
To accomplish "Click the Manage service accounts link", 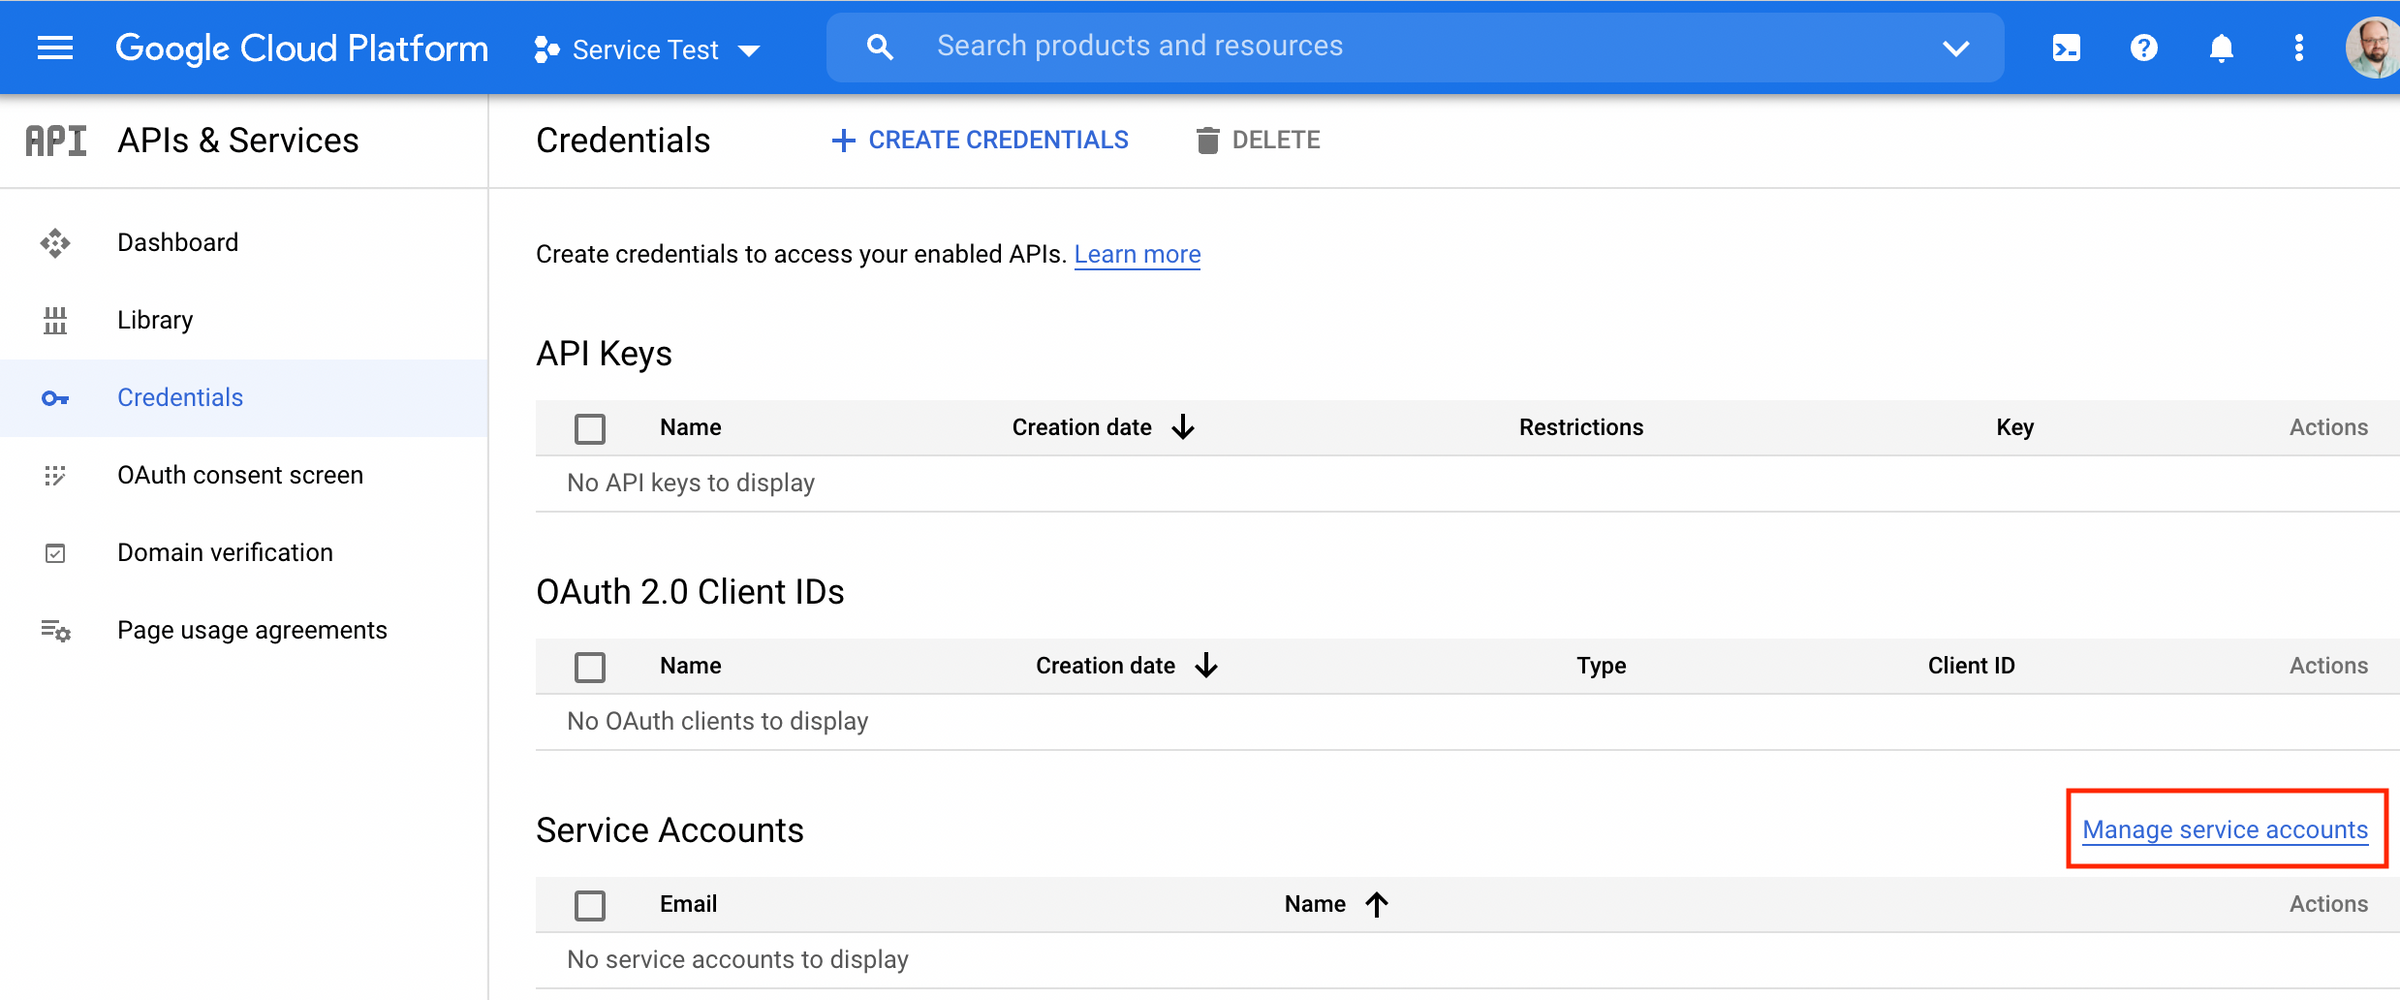I will coord(2224,829).
